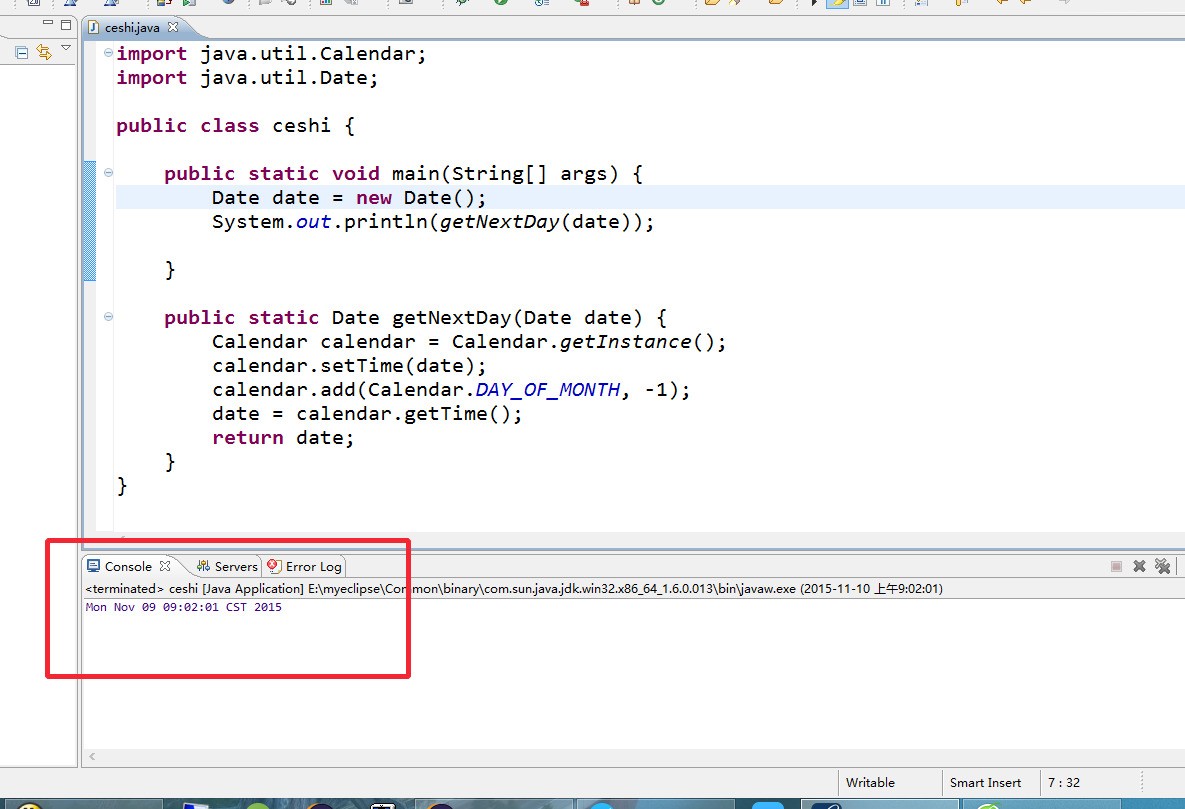Click the Writable status bar field
This screenshot has height=809, width=1185.
click(870, 782)
